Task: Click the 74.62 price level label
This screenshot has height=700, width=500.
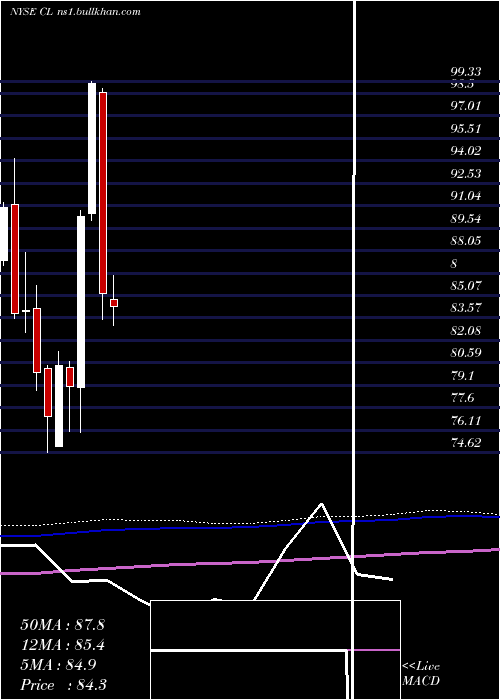Action: point(466,442)
